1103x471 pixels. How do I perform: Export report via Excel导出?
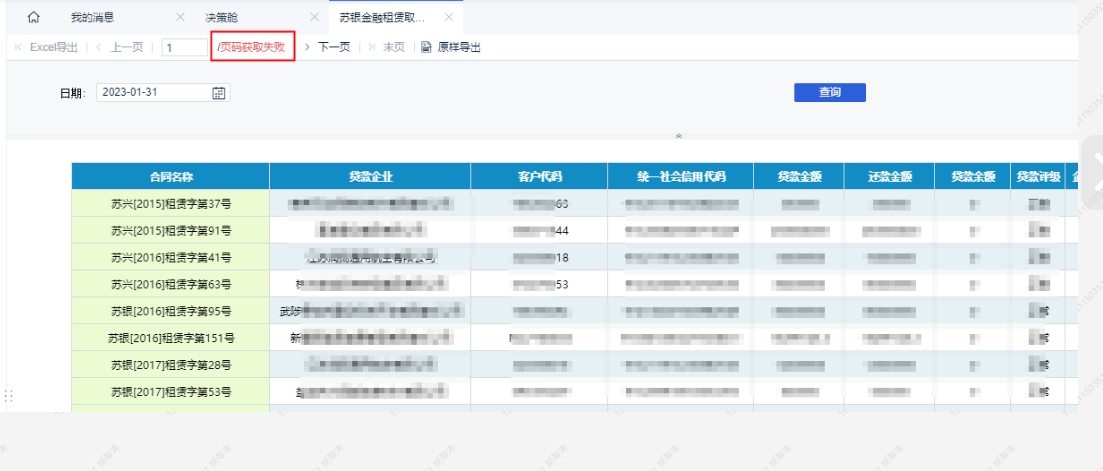click(53, 47)
